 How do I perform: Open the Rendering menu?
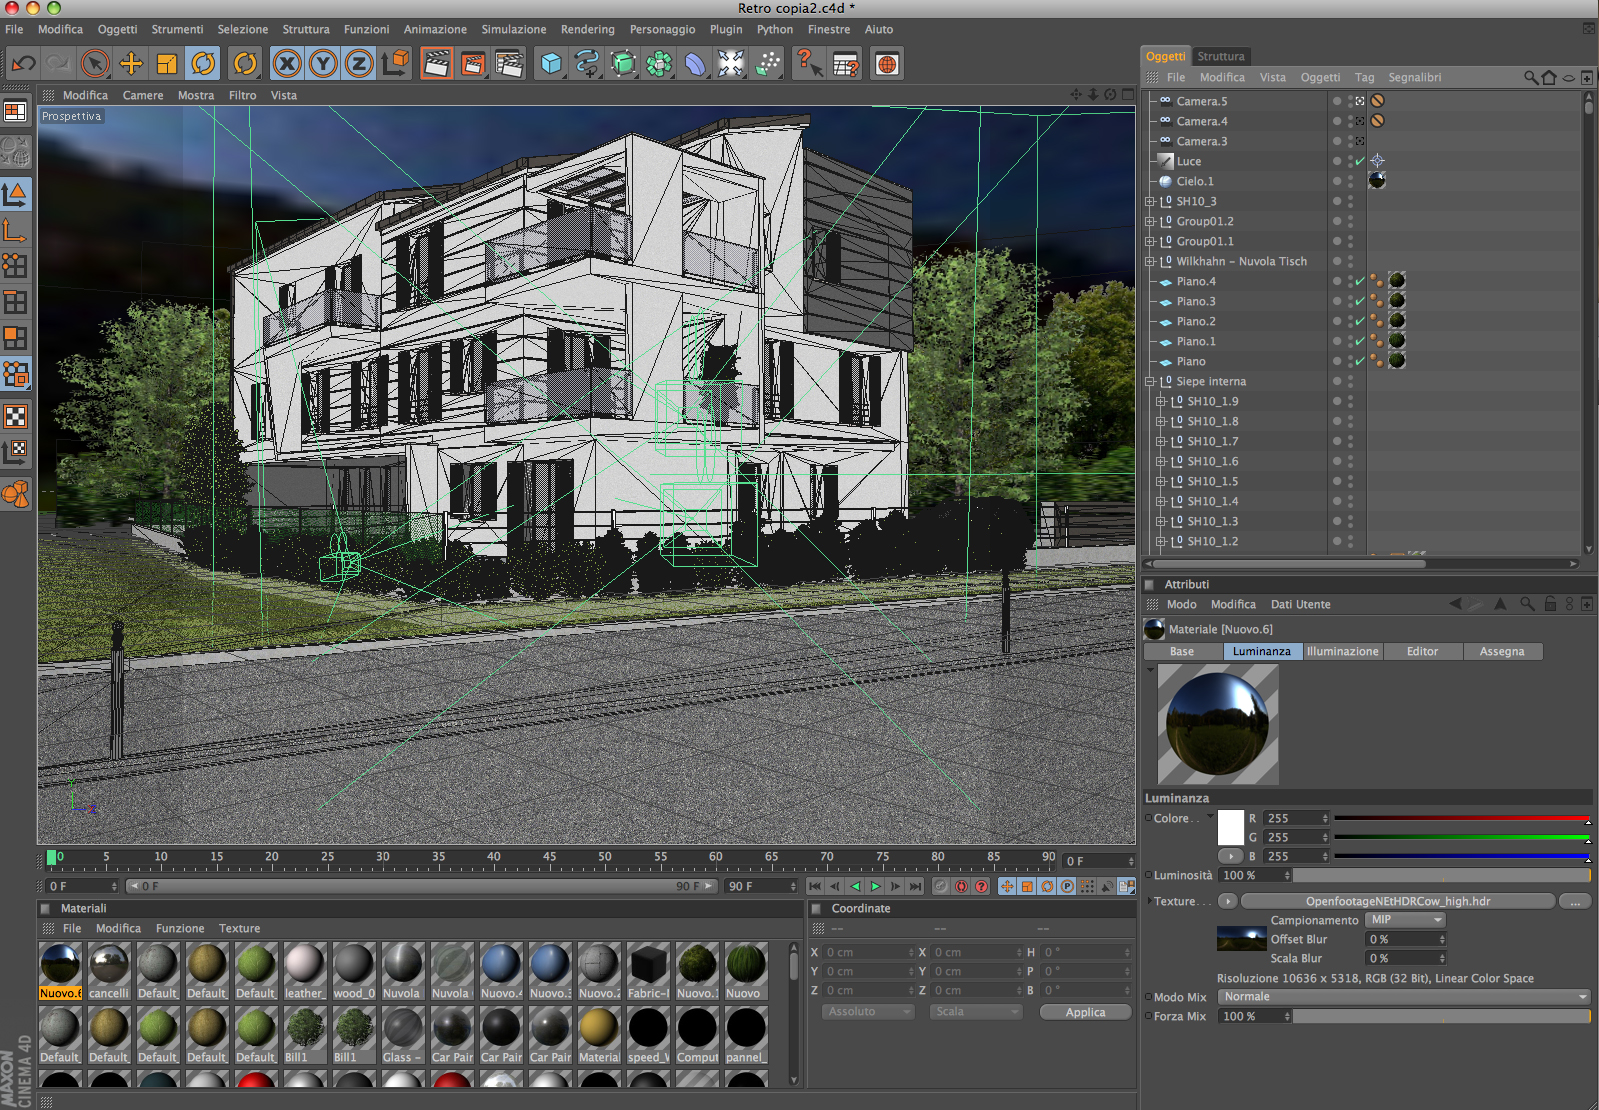coord(587,29)
